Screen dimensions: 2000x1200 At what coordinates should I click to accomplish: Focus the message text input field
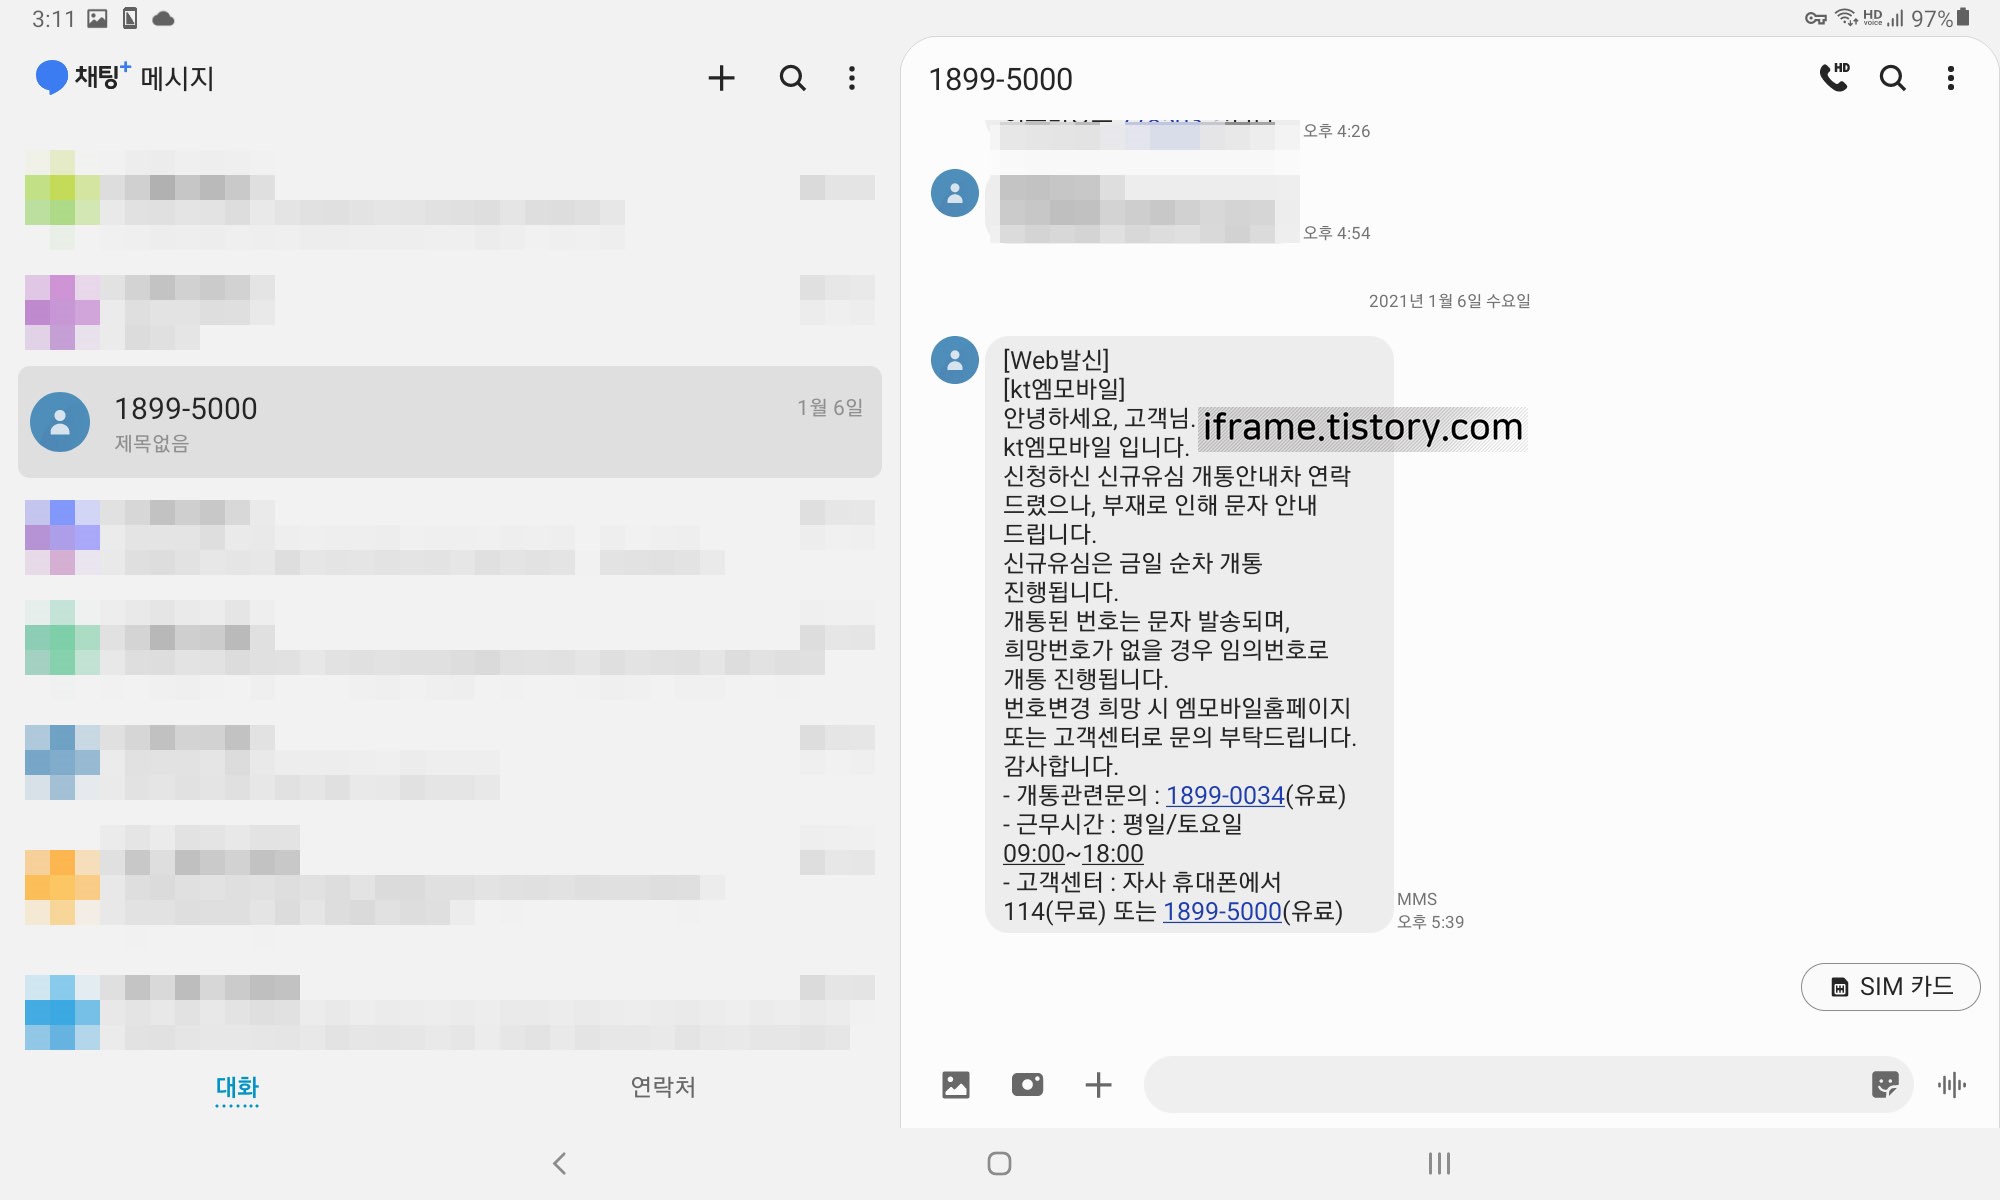[x=1500, y=1085]
